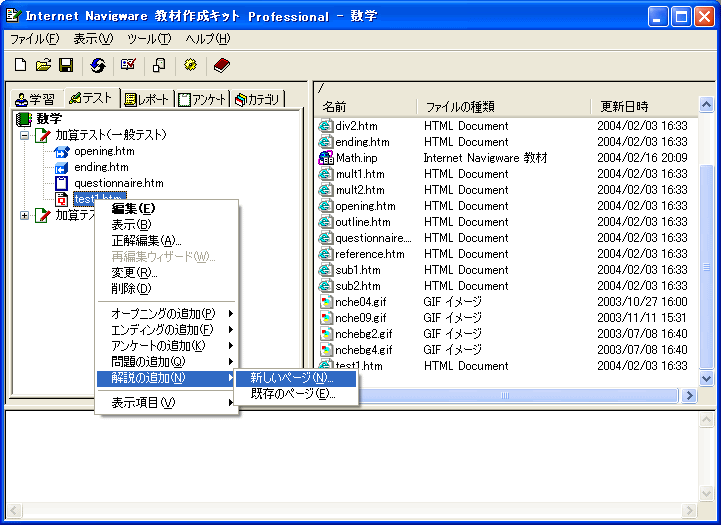This screenshot has height=525, width=721.
Task: Click the outline.htm file icon
Action: pyautogui.click(x=326, y=222)
